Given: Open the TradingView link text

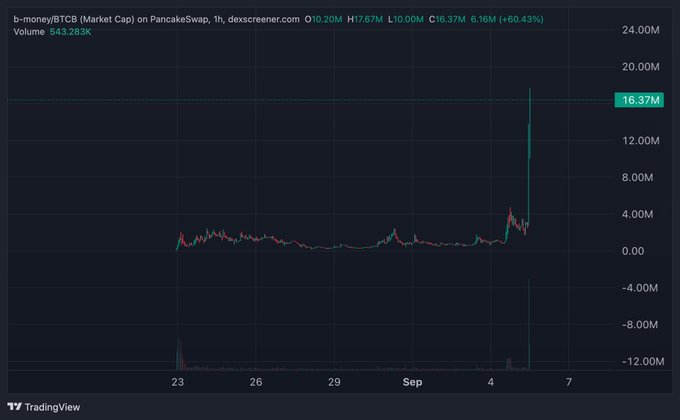Looking at the screenshot, I should pos(52,407).
